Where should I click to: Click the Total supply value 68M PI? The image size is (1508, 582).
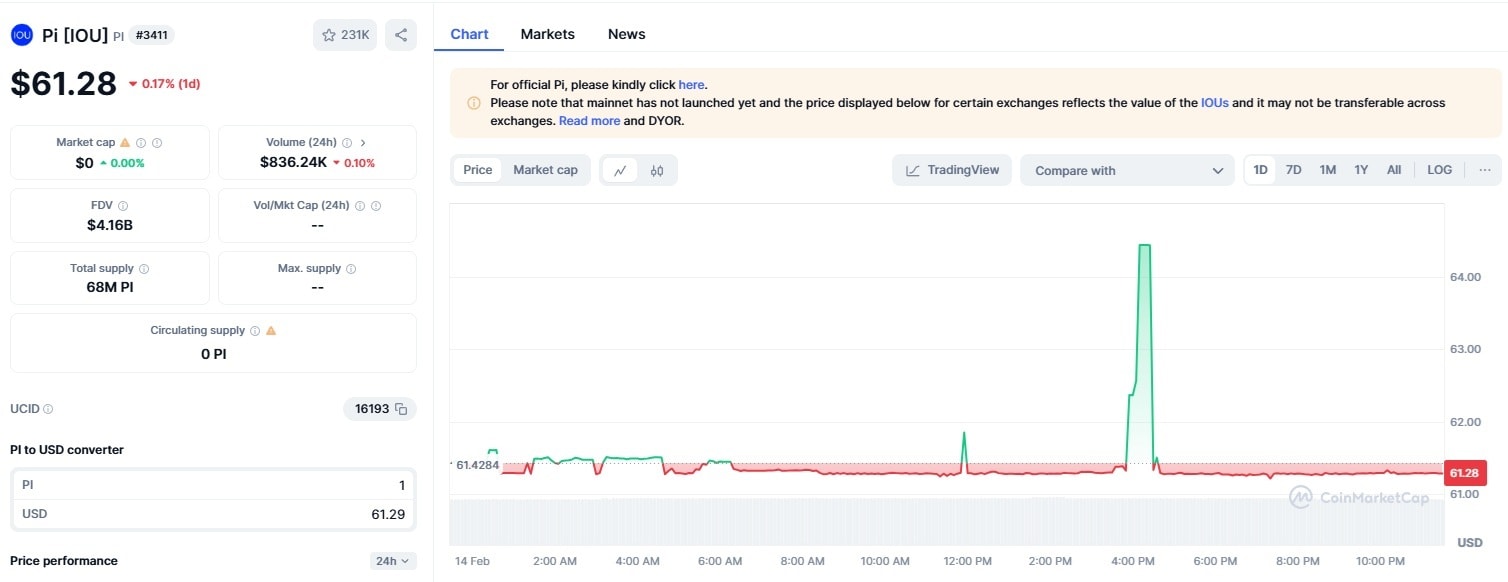click(x=110, y=287)
